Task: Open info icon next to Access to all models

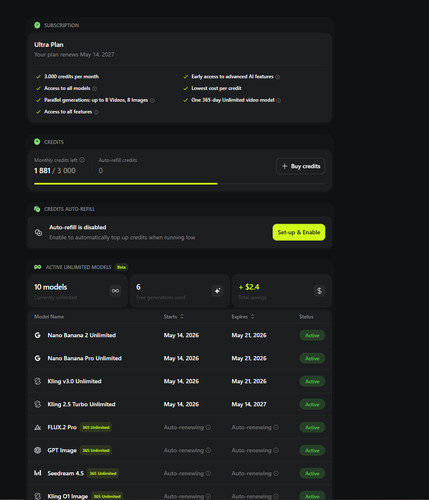Action: tap(95, 89)
